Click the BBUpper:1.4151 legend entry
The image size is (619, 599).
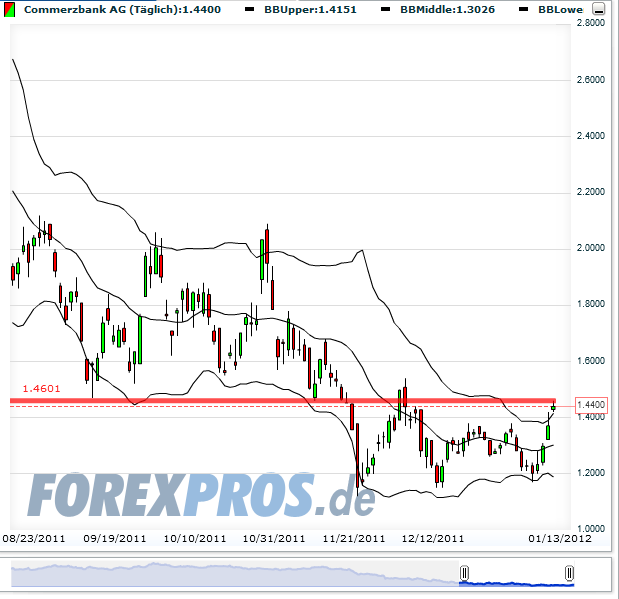[x=310, y=9]
